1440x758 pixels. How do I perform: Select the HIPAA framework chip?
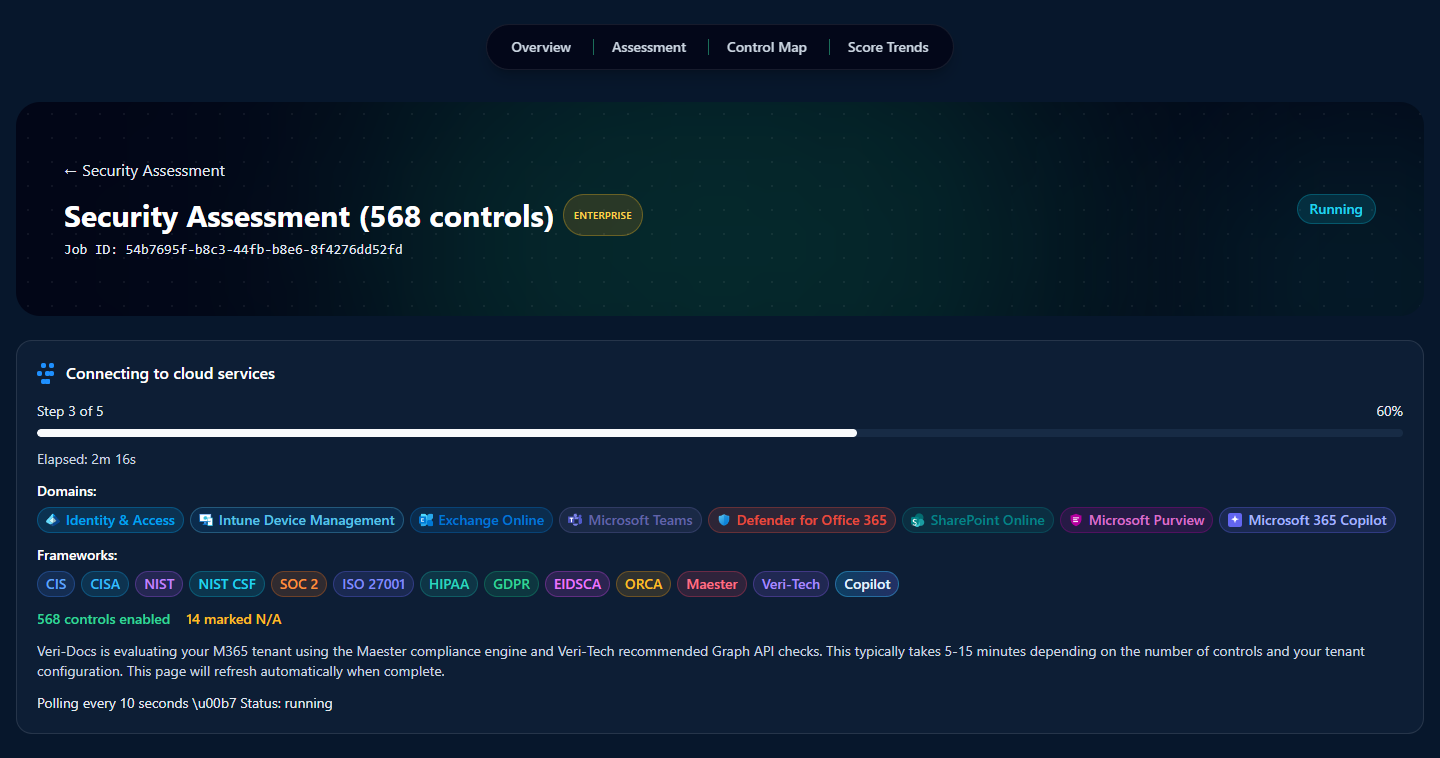[449, 584]
